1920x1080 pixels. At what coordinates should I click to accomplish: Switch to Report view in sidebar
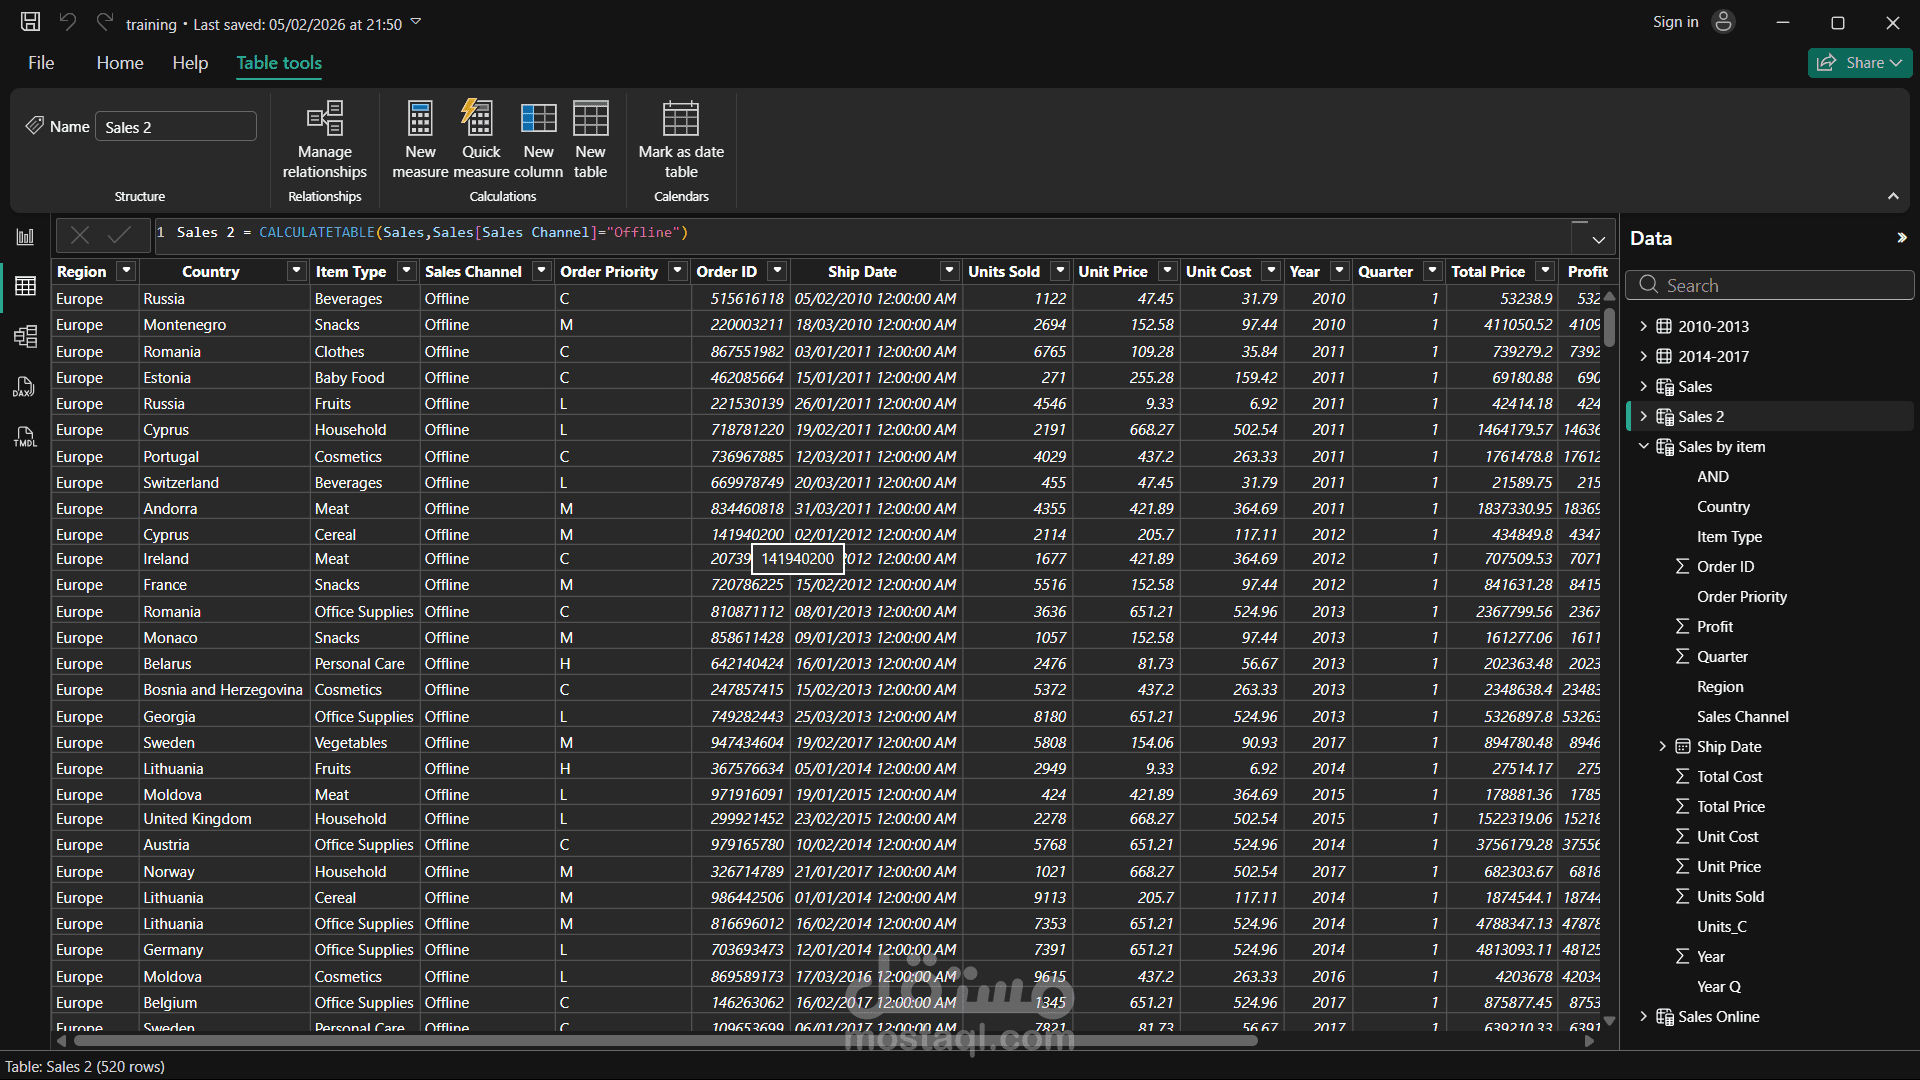[25, 237]
